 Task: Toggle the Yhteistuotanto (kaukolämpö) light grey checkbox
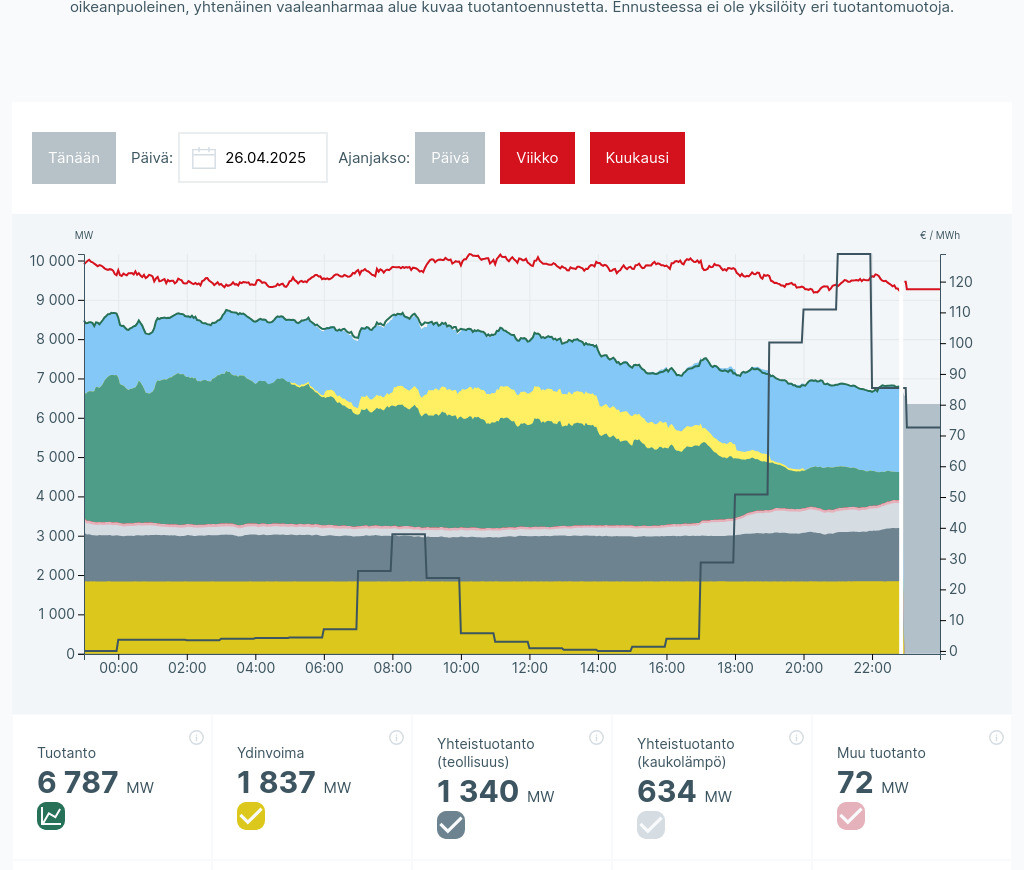pyautogui.click(x=651, y=825)
